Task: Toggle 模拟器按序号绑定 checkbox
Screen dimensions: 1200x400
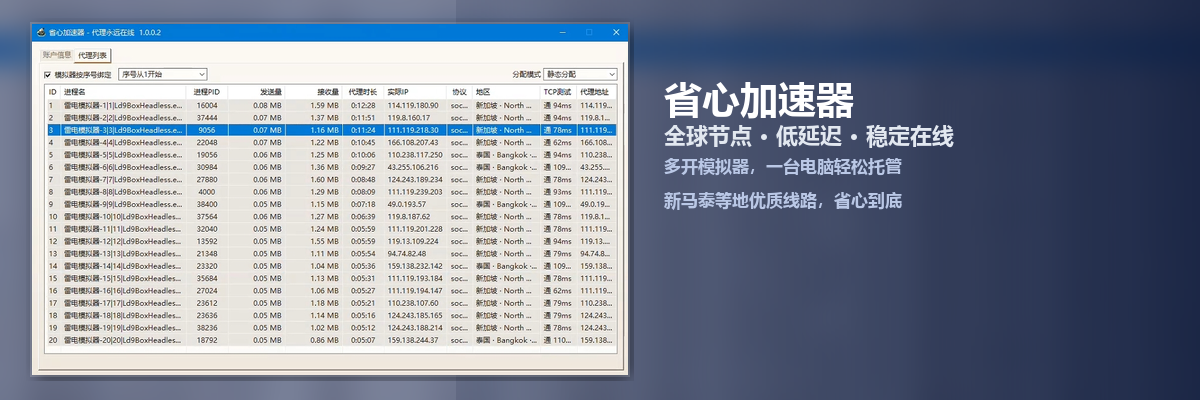Action: coord(47,74)
